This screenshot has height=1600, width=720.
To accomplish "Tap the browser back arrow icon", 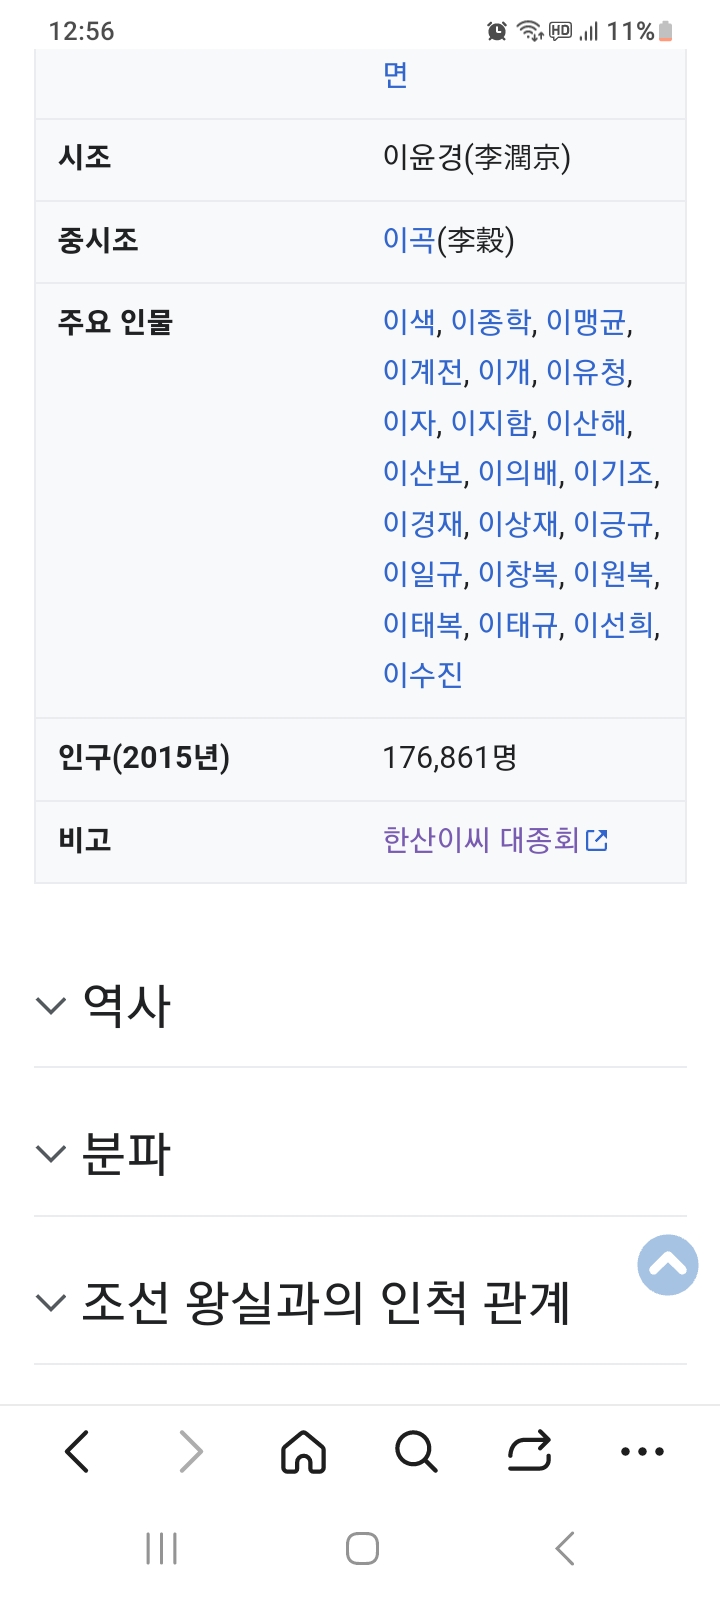I will 78,1451.
